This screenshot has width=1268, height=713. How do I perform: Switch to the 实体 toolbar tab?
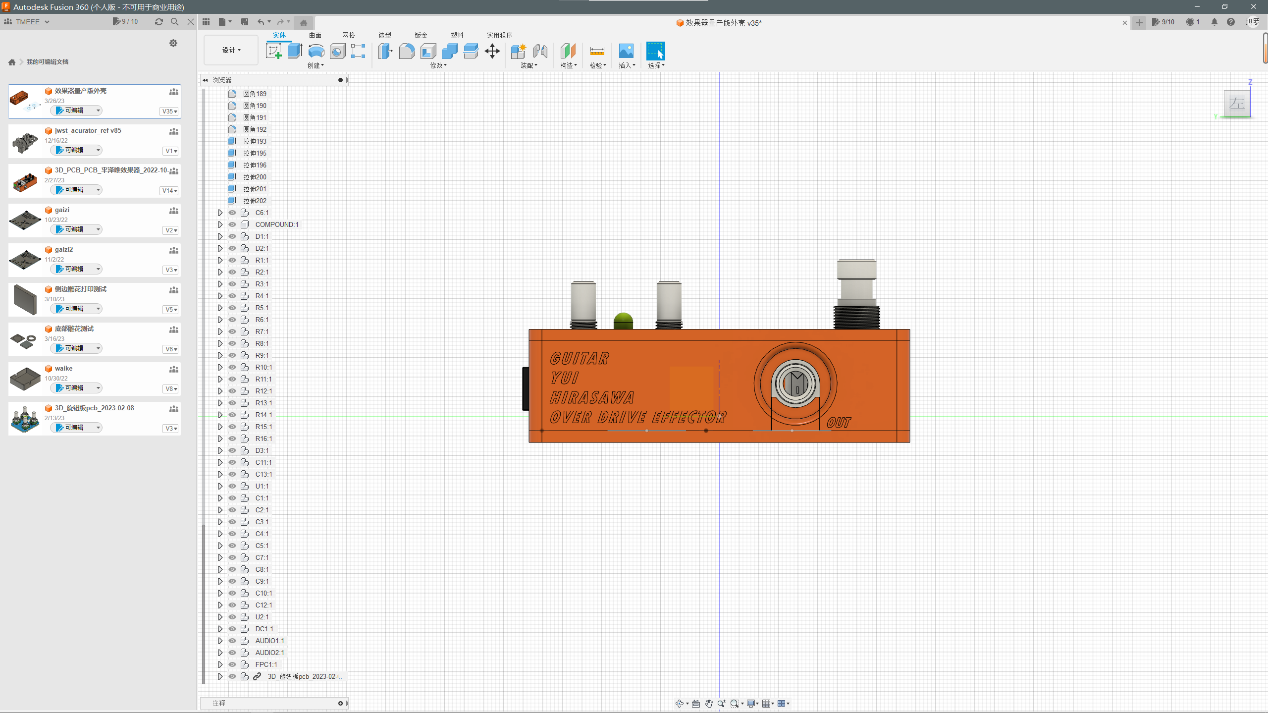point(279,35)
